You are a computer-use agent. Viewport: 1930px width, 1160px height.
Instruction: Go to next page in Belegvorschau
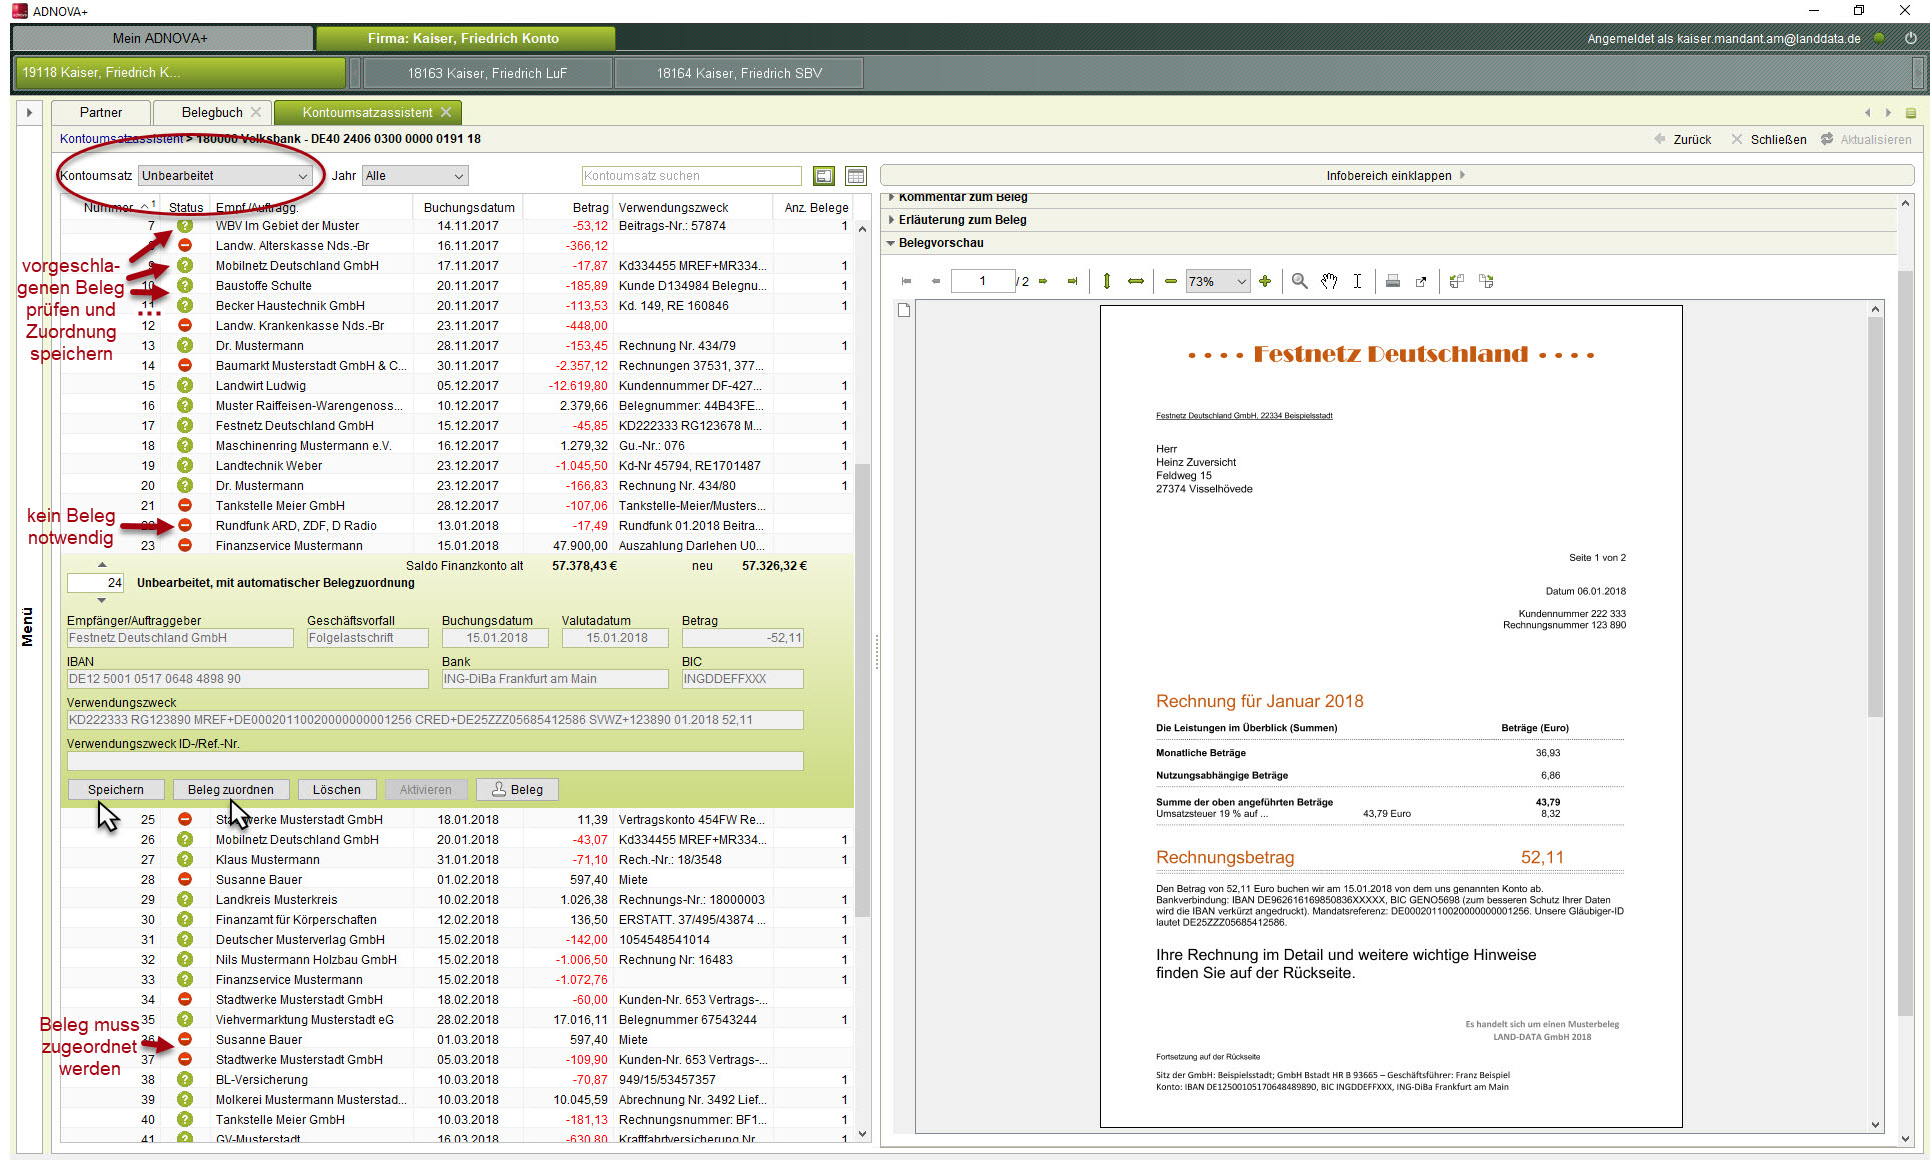point(1043,281)
